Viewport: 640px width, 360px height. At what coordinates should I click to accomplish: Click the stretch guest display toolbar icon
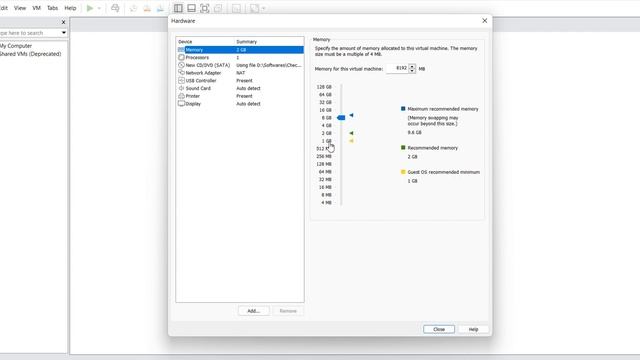254,8
